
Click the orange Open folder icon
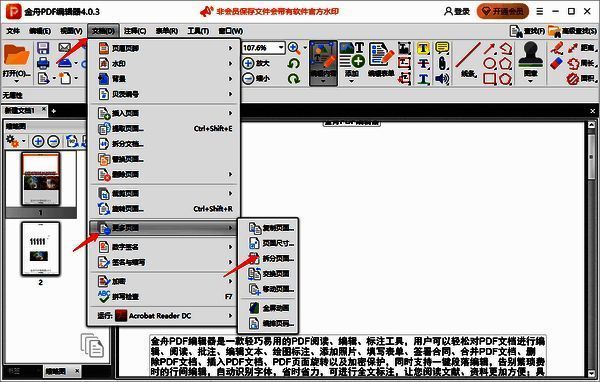[16, 56]
